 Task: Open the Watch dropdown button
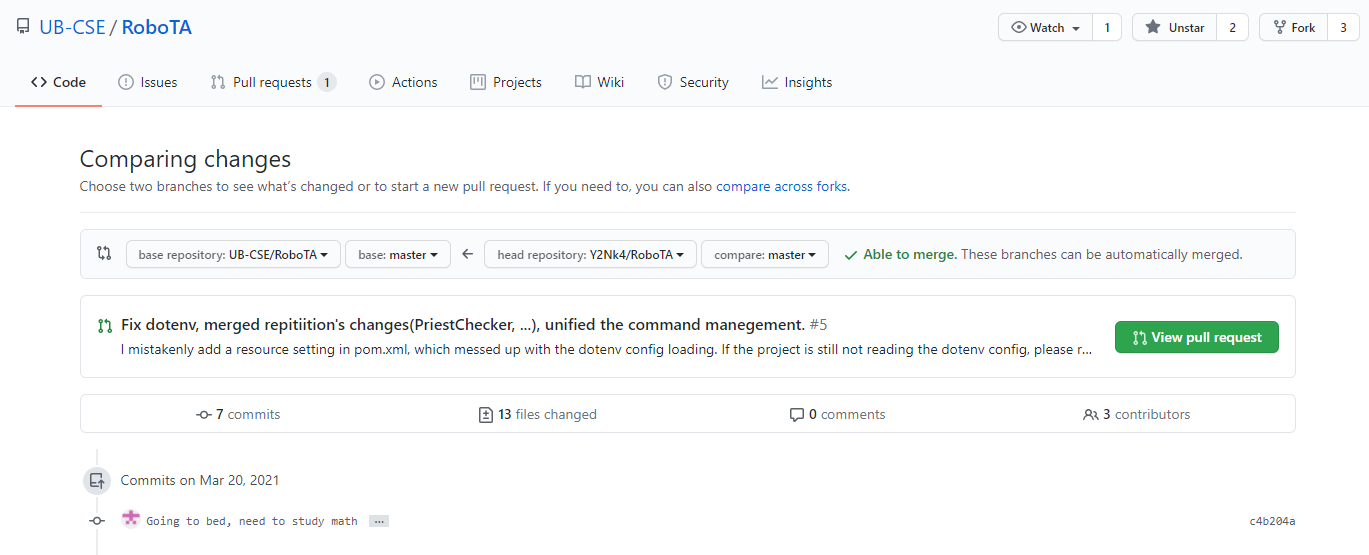pyautogui.click(x=1045, y=28)
